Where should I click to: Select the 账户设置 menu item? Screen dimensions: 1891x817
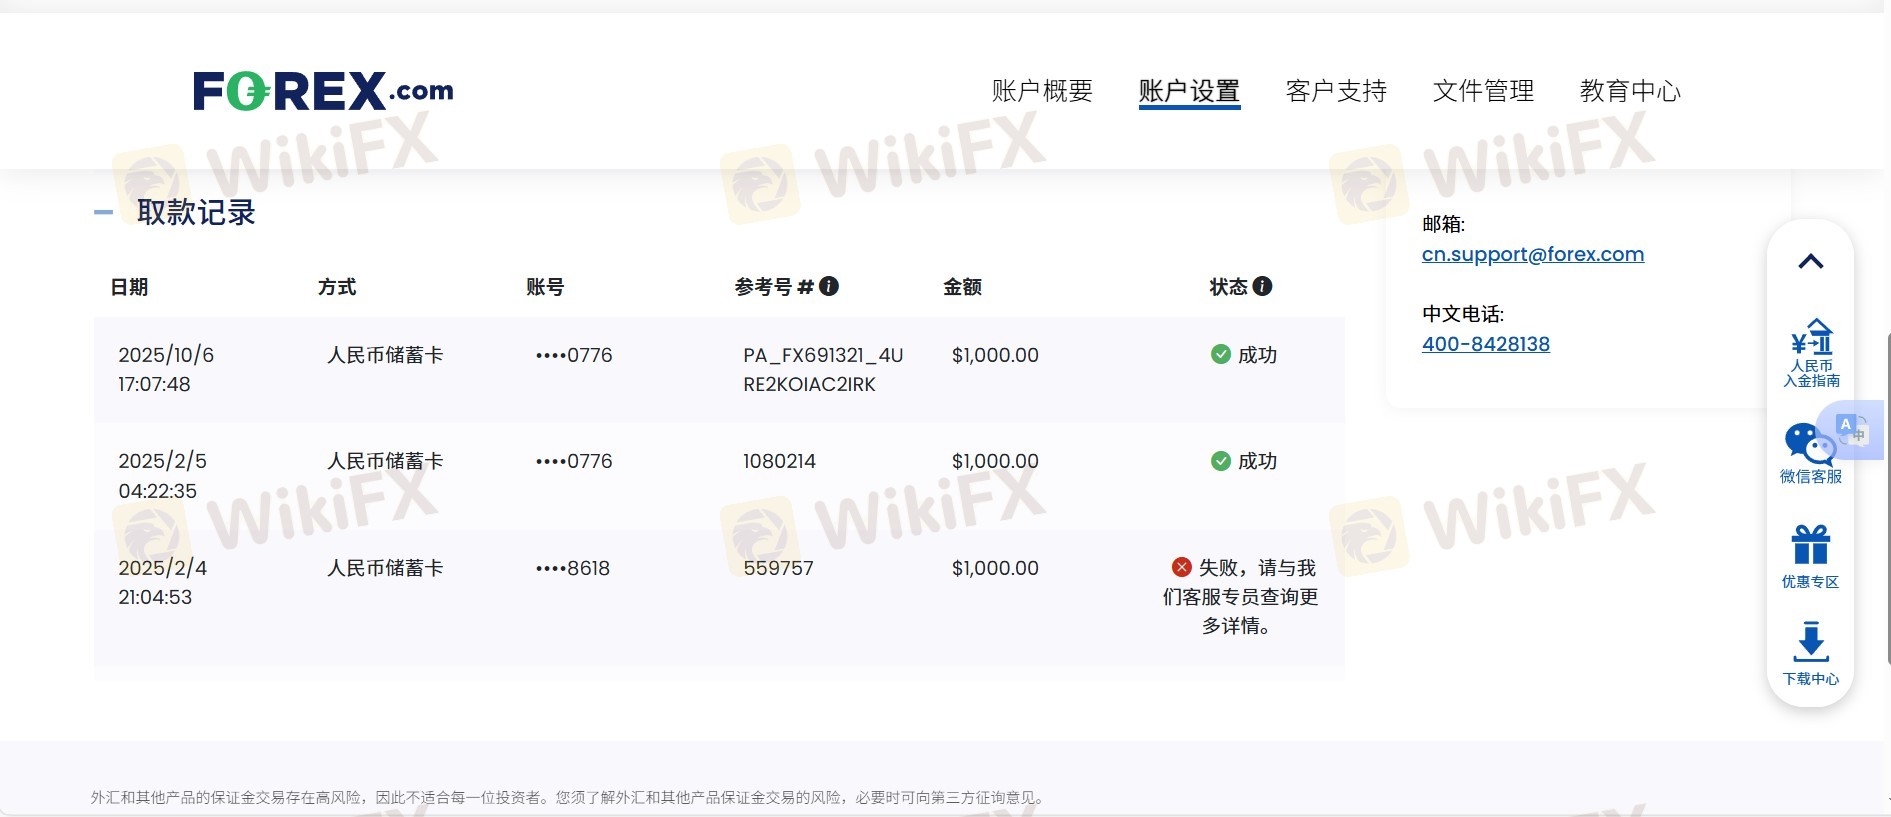1189,91
